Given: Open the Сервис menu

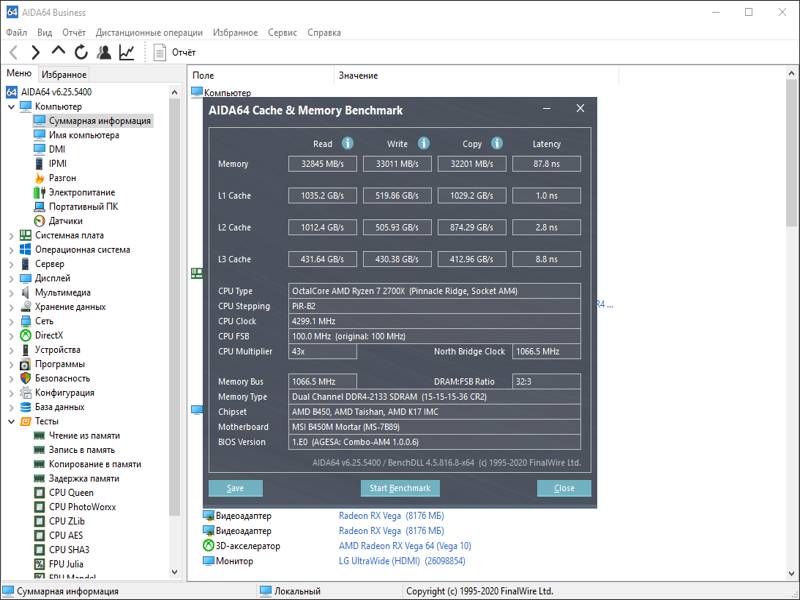Looking at the screenshot, I should tap(282, 32).
